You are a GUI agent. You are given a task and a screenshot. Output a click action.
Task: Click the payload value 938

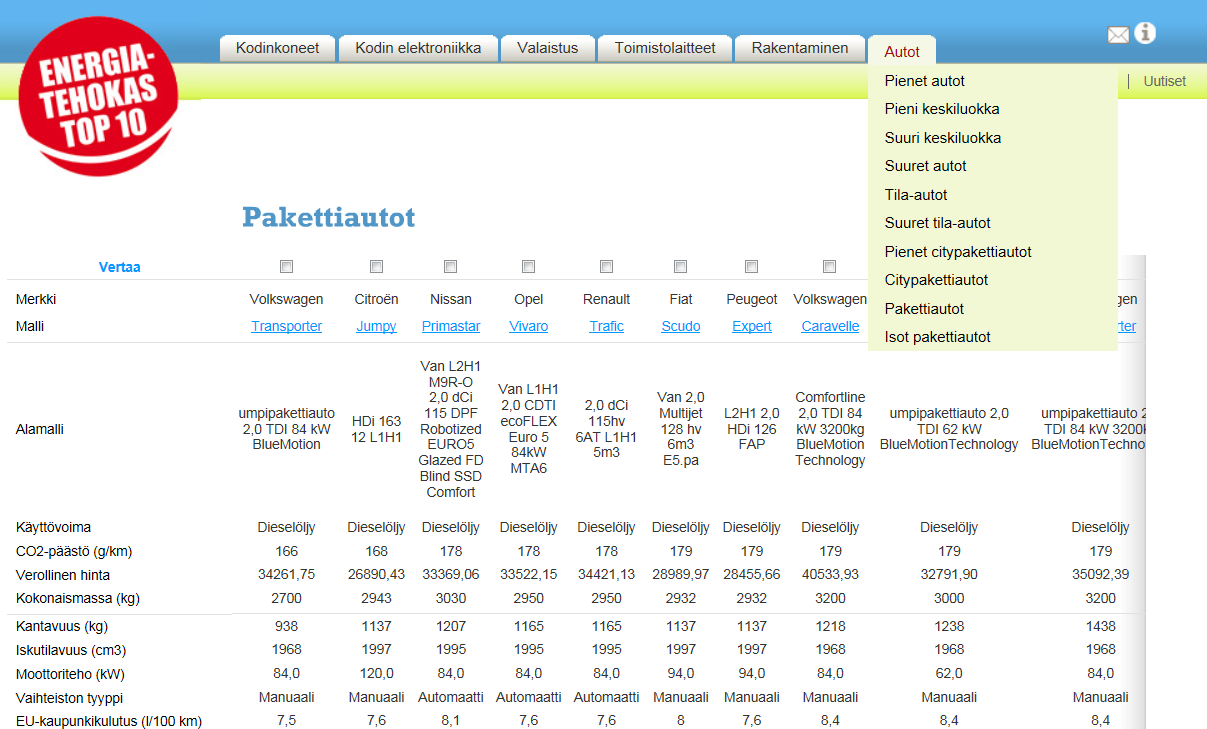pyautogui.click(x=287, y=626)
